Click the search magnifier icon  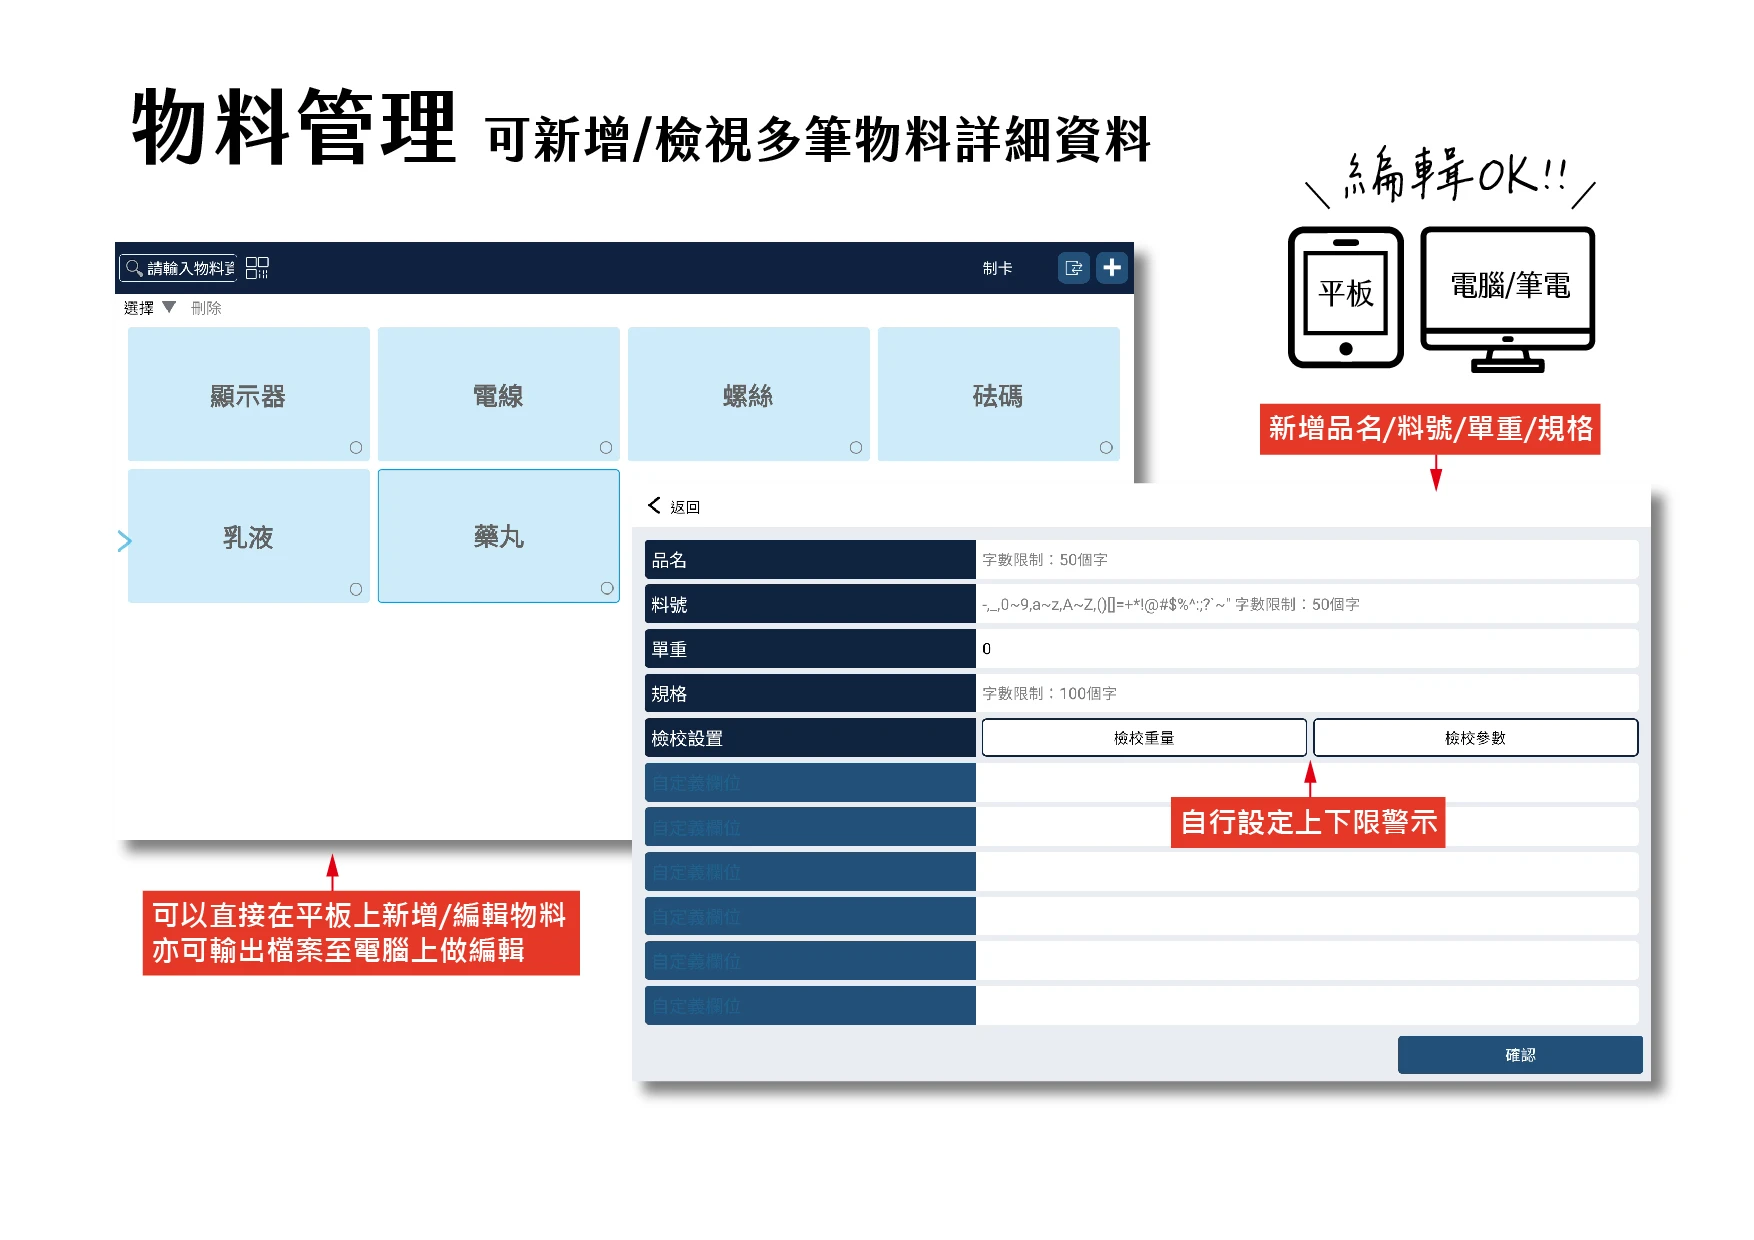(134, 268)
